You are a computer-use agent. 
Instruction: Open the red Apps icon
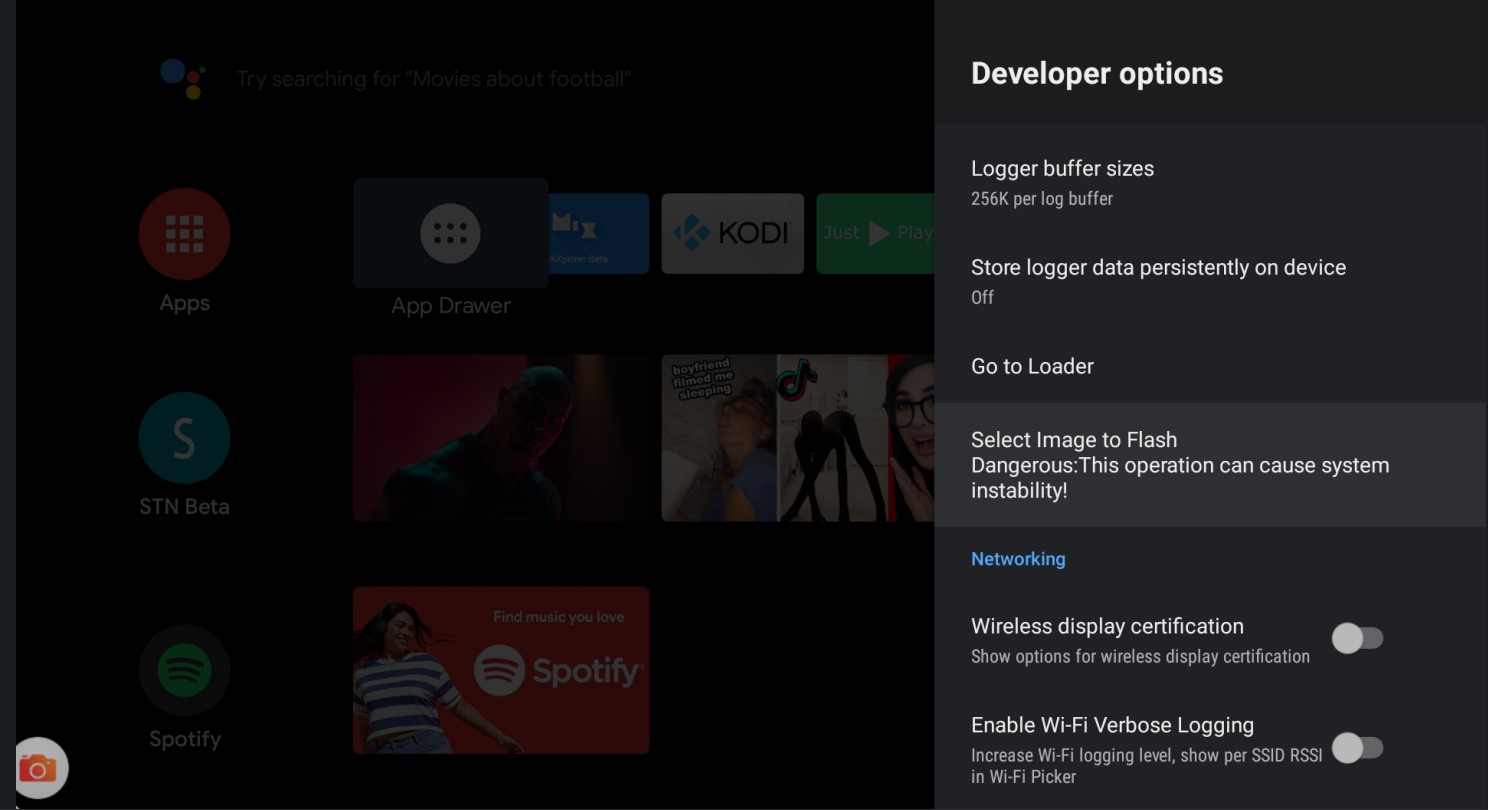pyautogui.click(x=184, y=234)
